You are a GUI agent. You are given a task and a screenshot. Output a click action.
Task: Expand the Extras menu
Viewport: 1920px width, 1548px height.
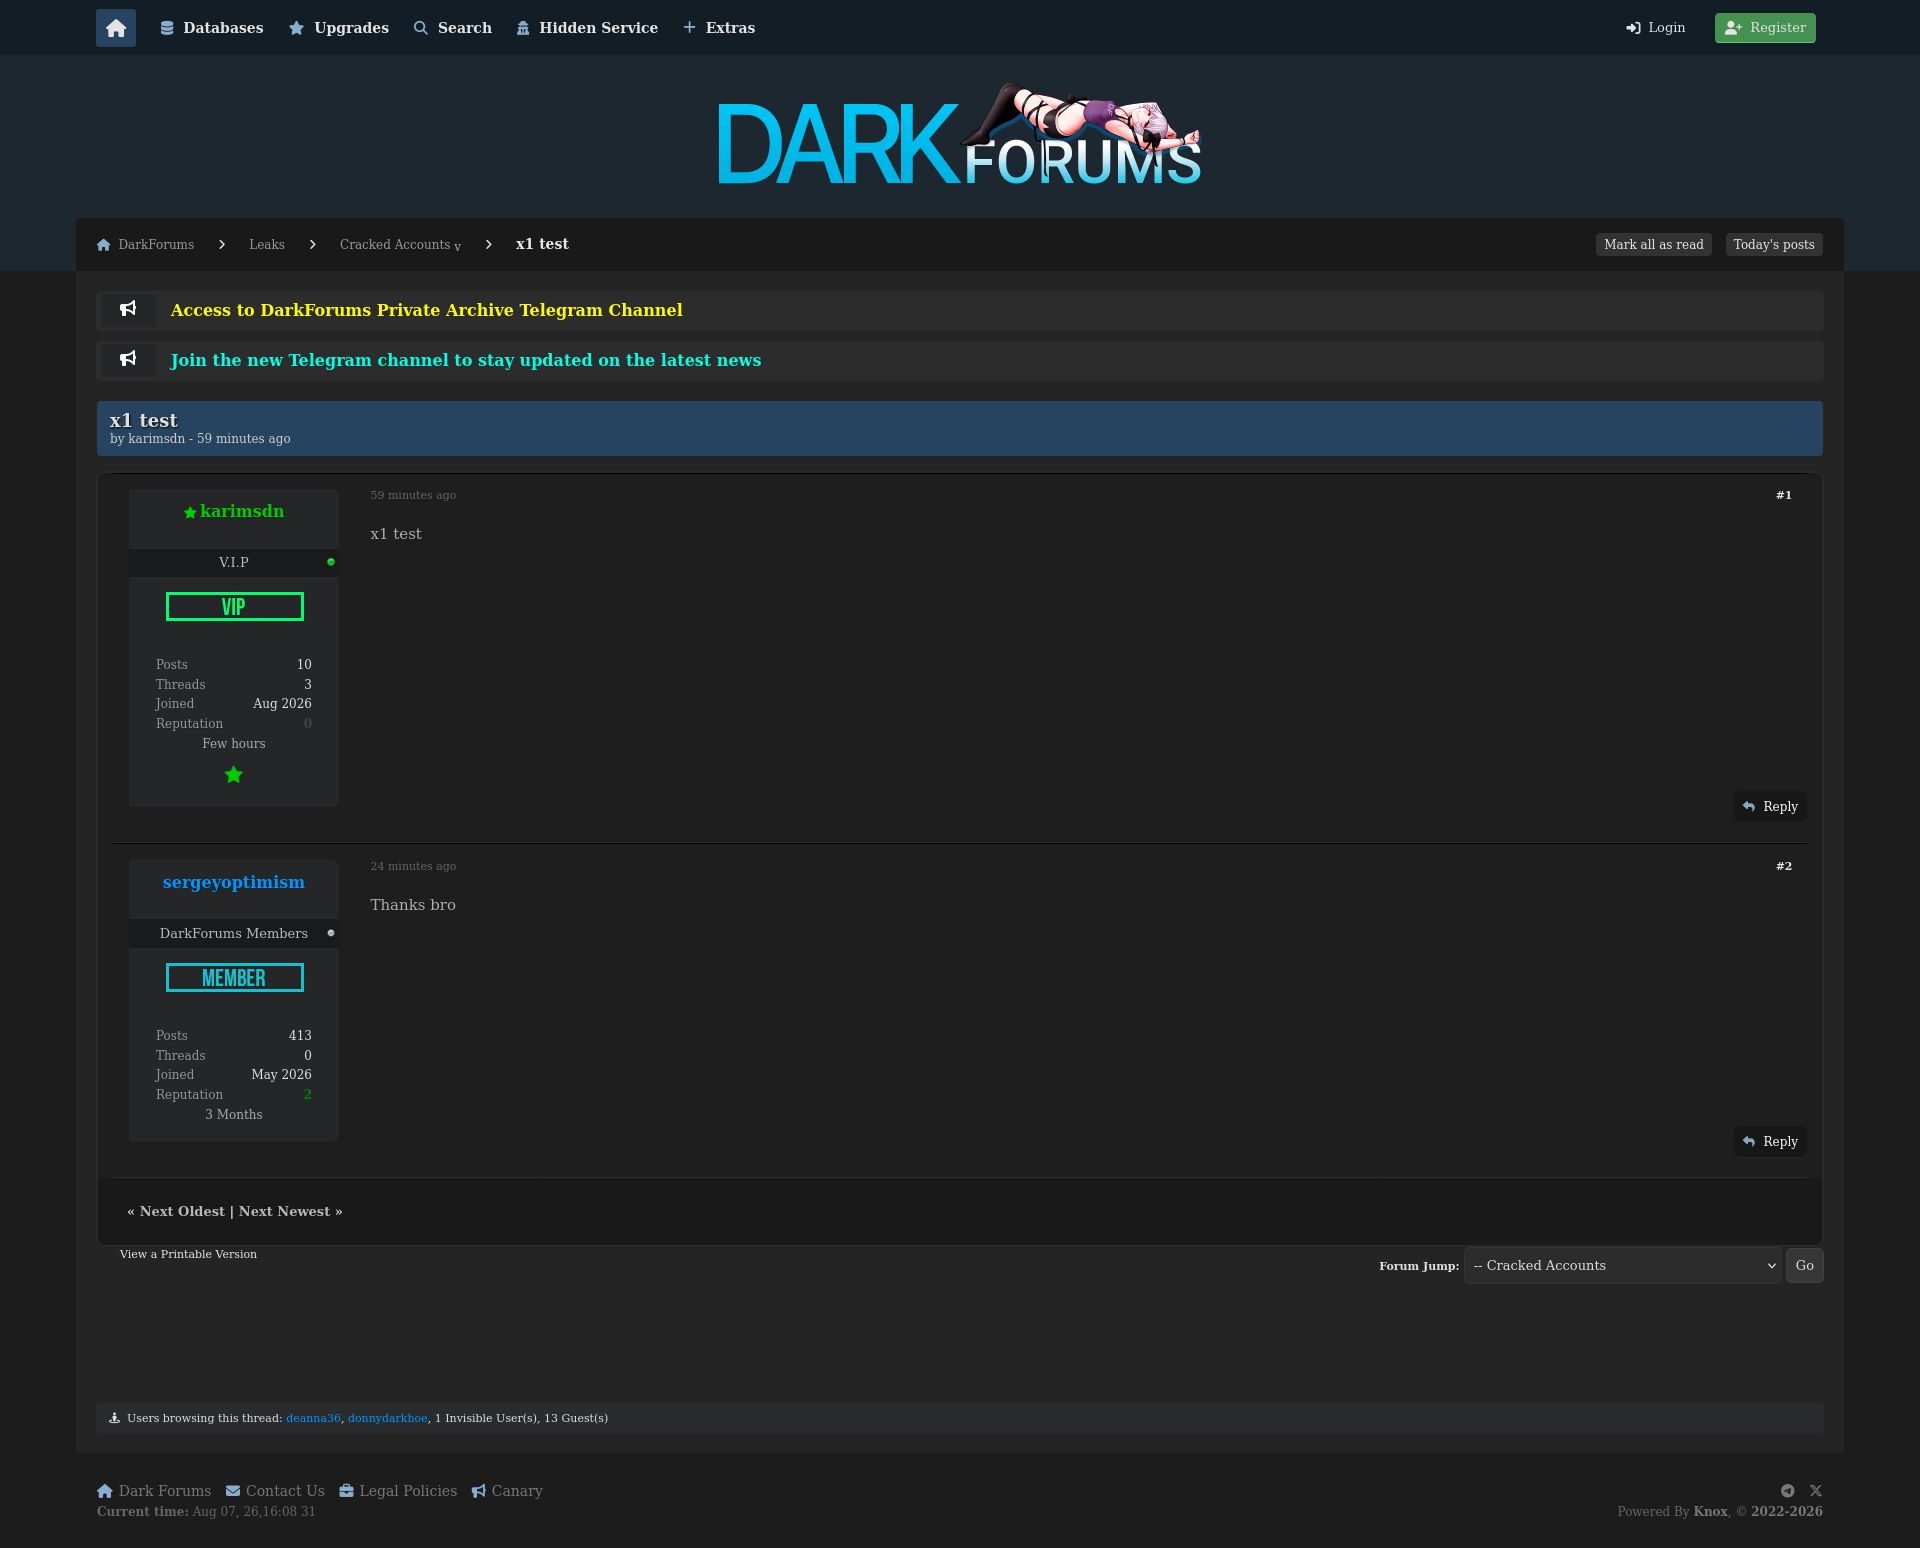coord(719,28)
